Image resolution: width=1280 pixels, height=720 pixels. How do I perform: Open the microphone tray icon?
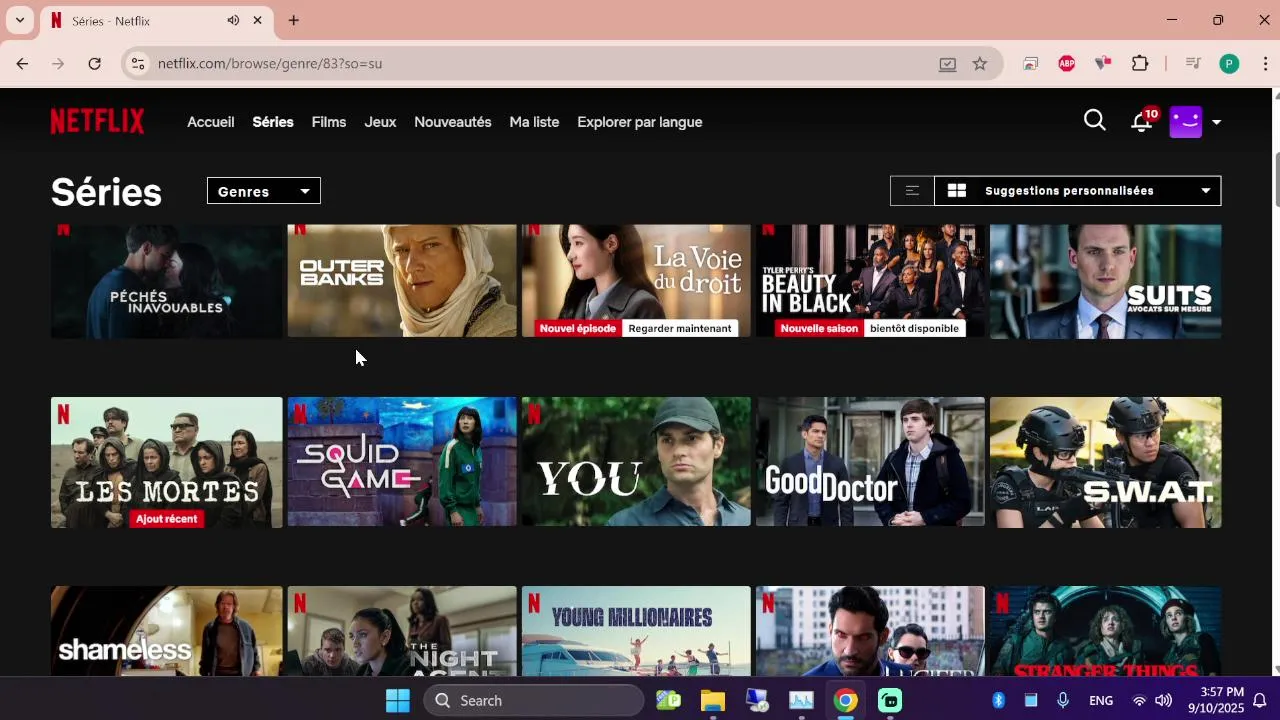pyautogui.click(x=1063, y=700)
